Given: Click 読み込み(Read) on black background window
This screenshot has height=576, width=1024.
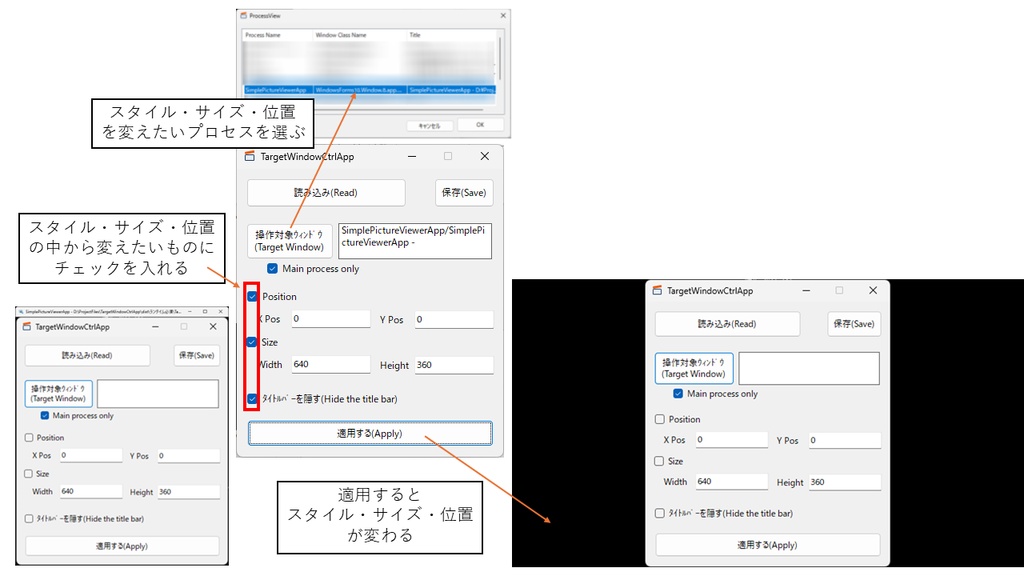Looking at the screenshot, I should [727, 324].
